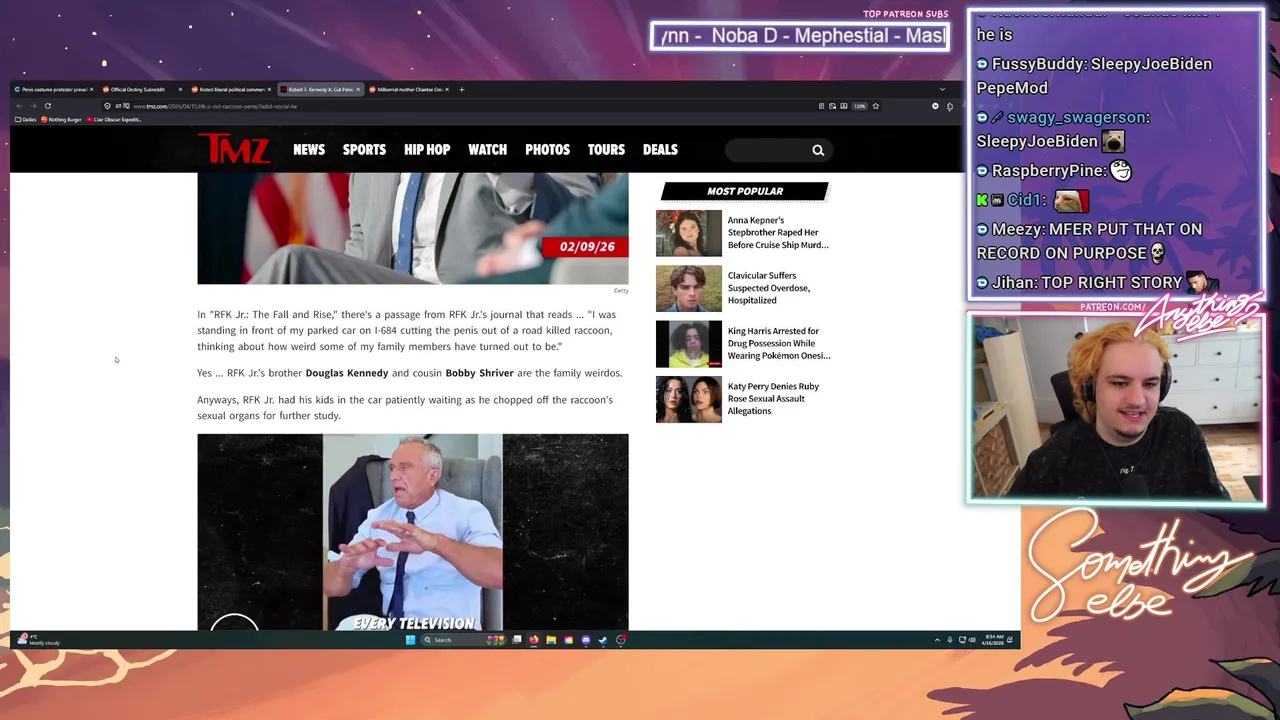
Task: Click the taskbar weather widget
Action: [x=40, y=639]
